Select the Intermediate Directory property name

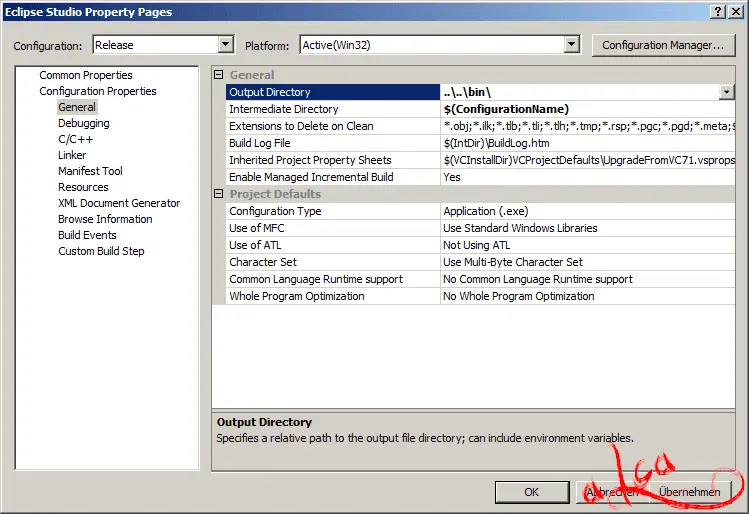[332, 109]
